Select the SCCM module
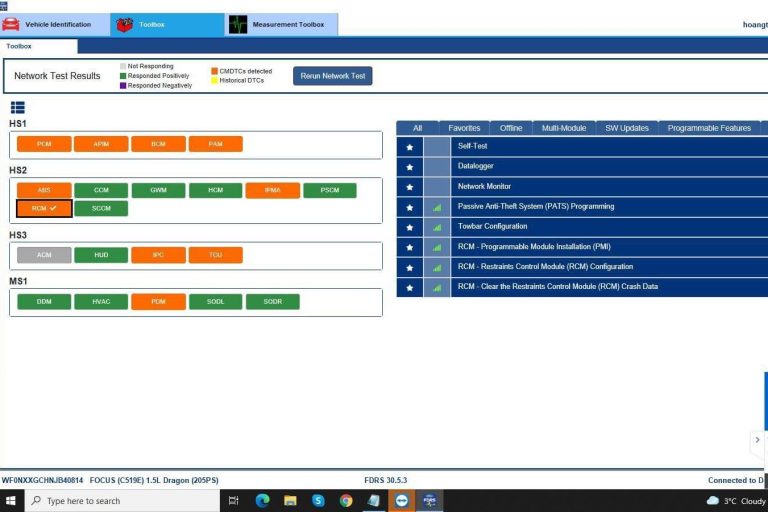This screenshot has width=768, height=512. 101,208
